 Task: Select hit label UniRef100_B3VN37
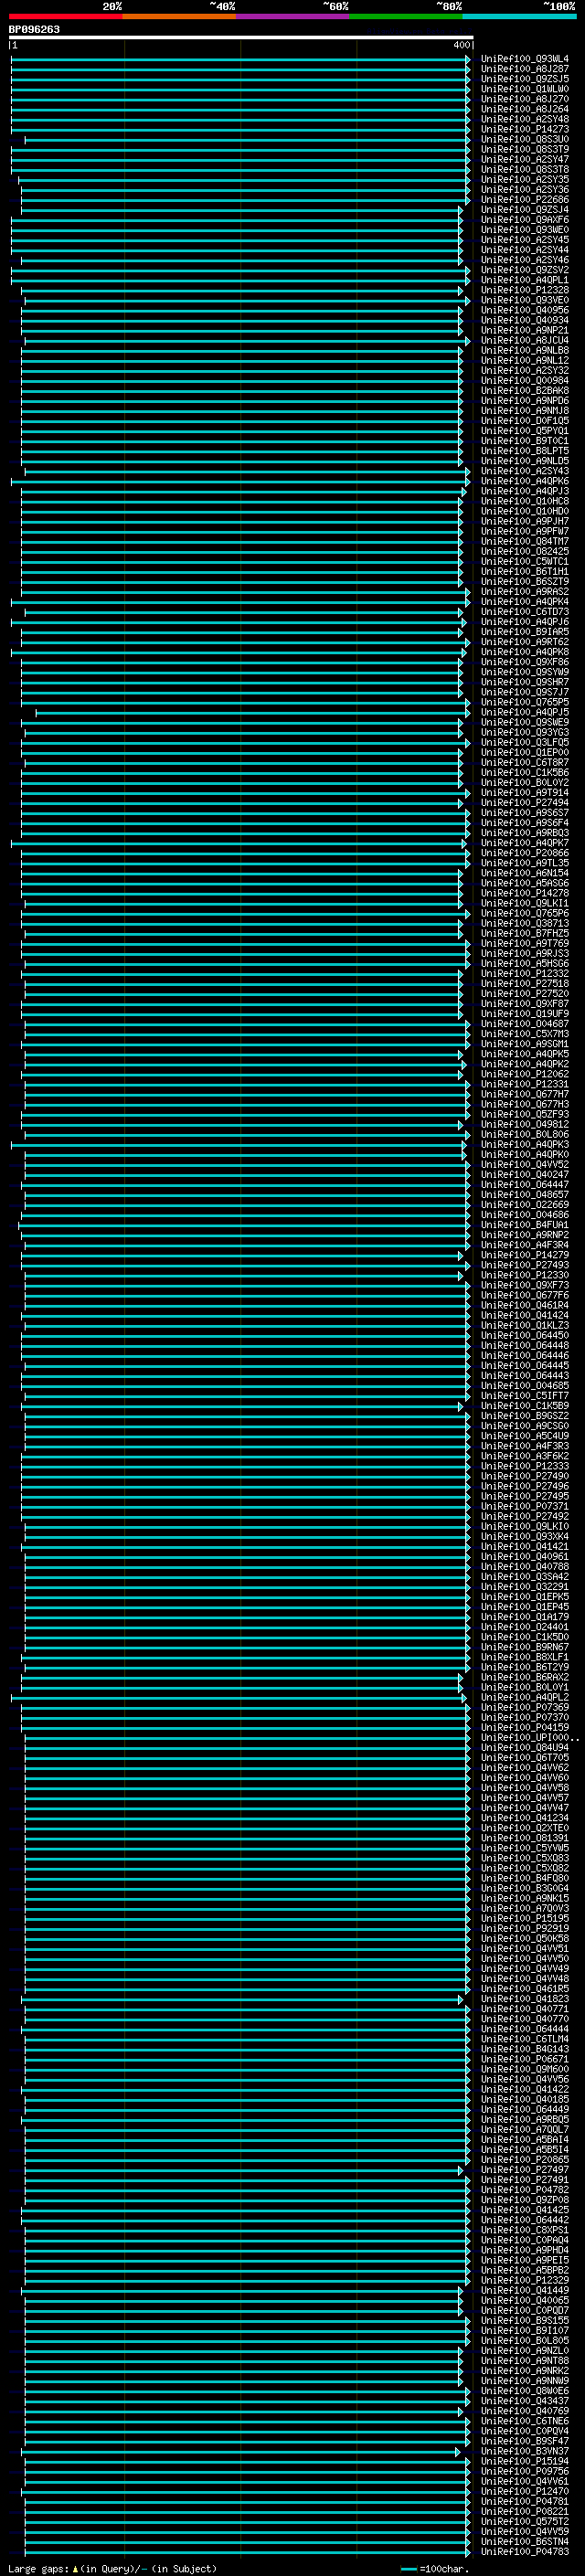click(x=525, y=2451)
